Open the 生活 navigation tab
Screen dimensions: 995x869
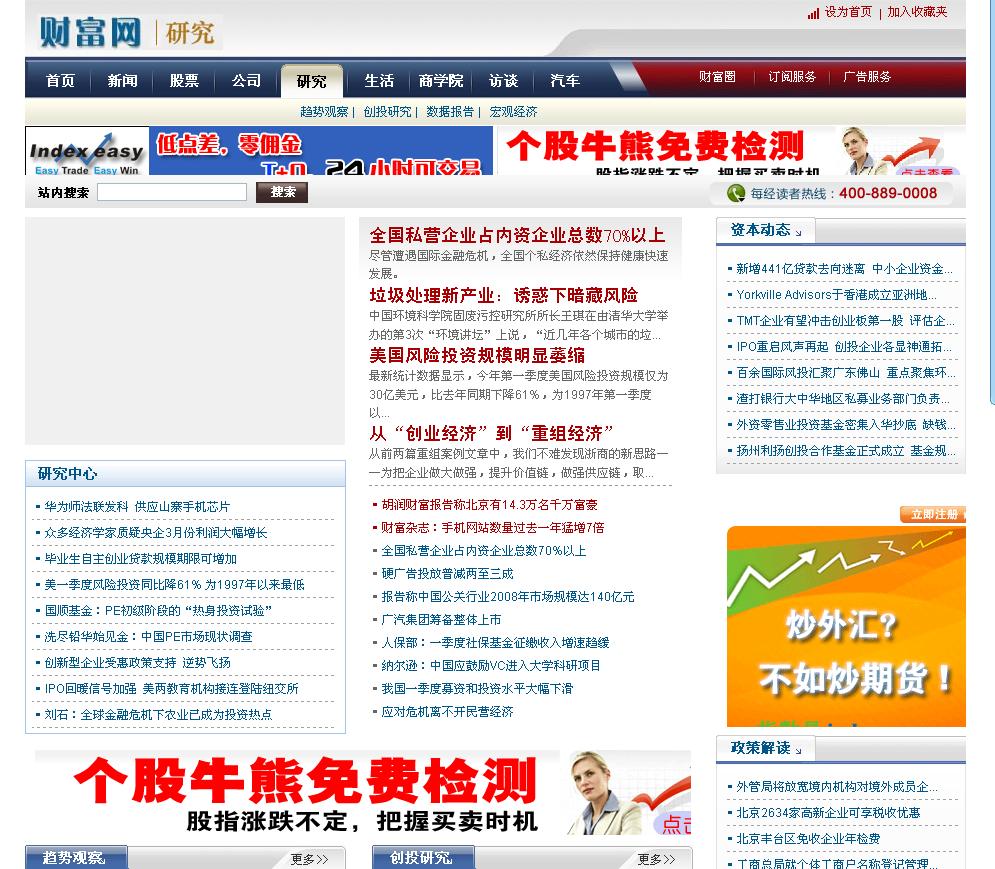[379, 81]
